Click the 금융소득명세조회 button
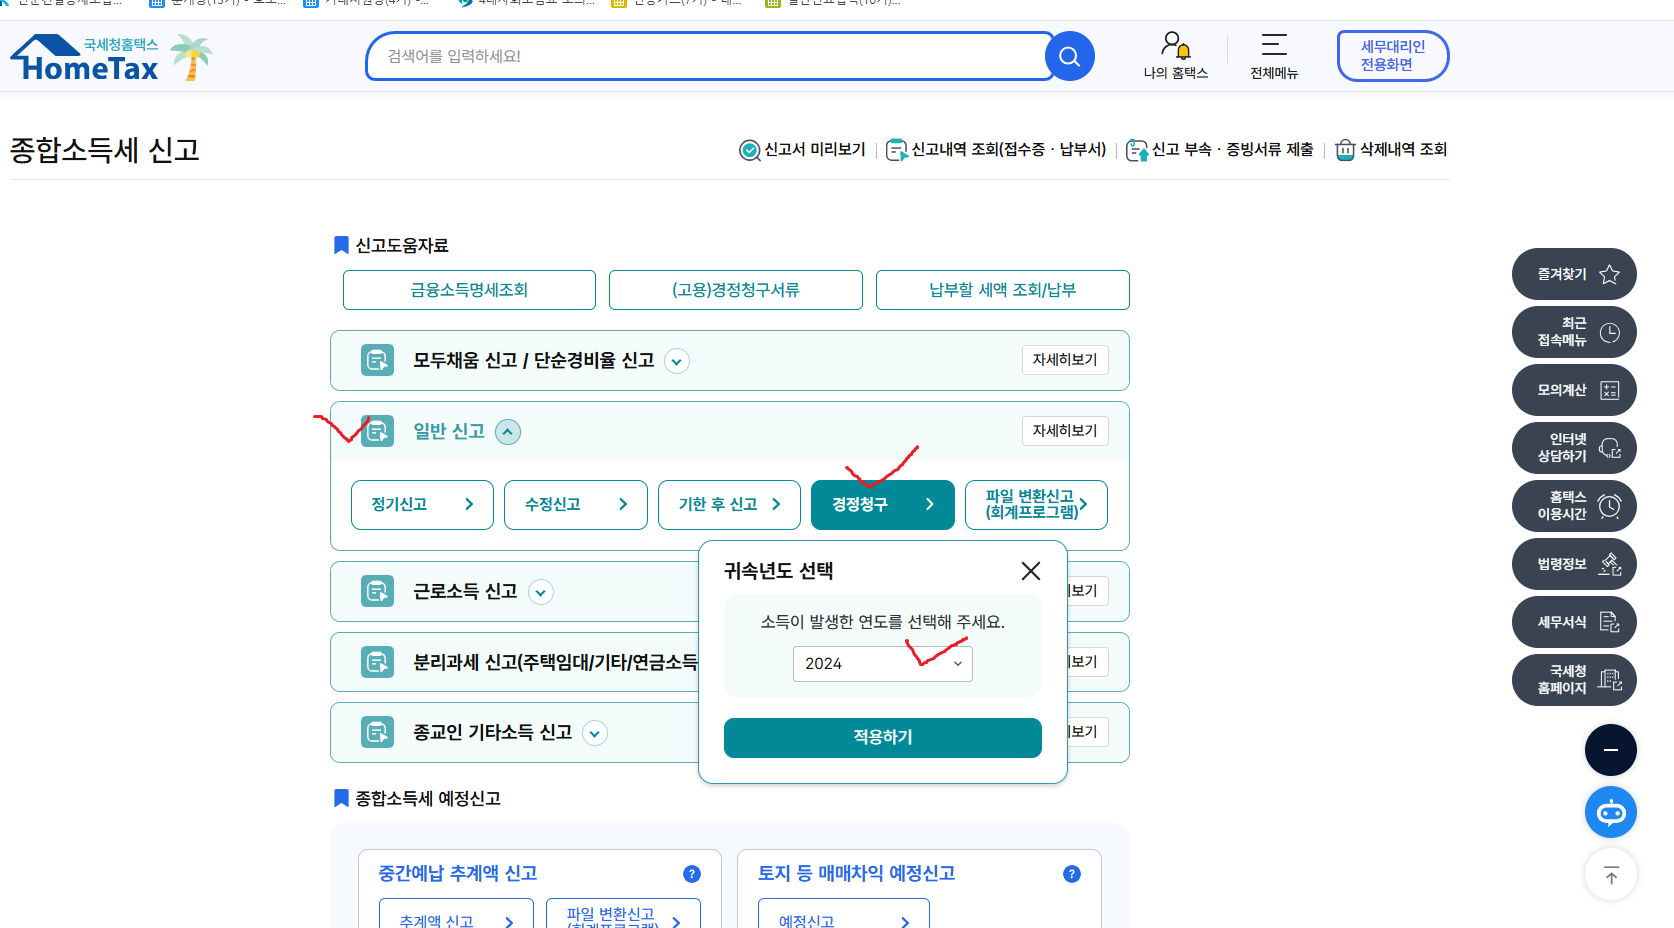This screenshot has height=928, width=1674. click(x=469, y=290)
